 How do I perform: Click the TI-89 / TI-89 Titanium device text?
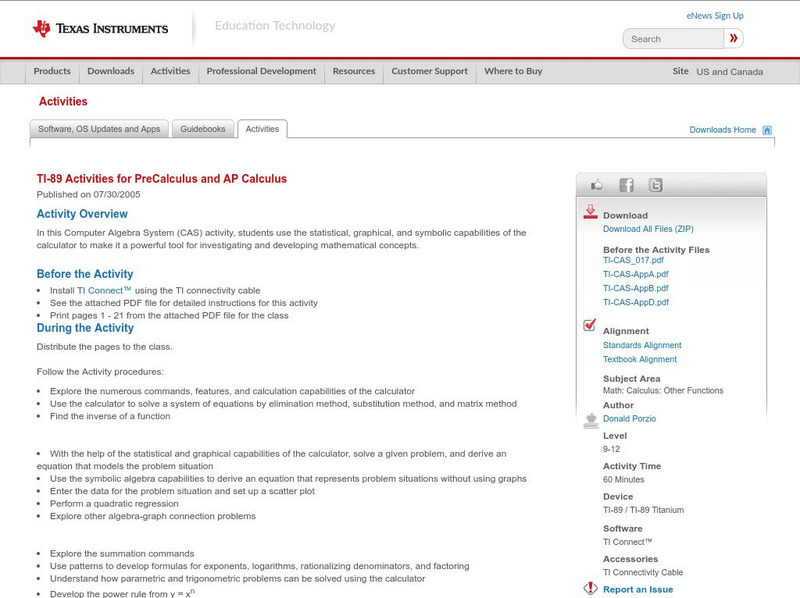[x=643, y=510]
